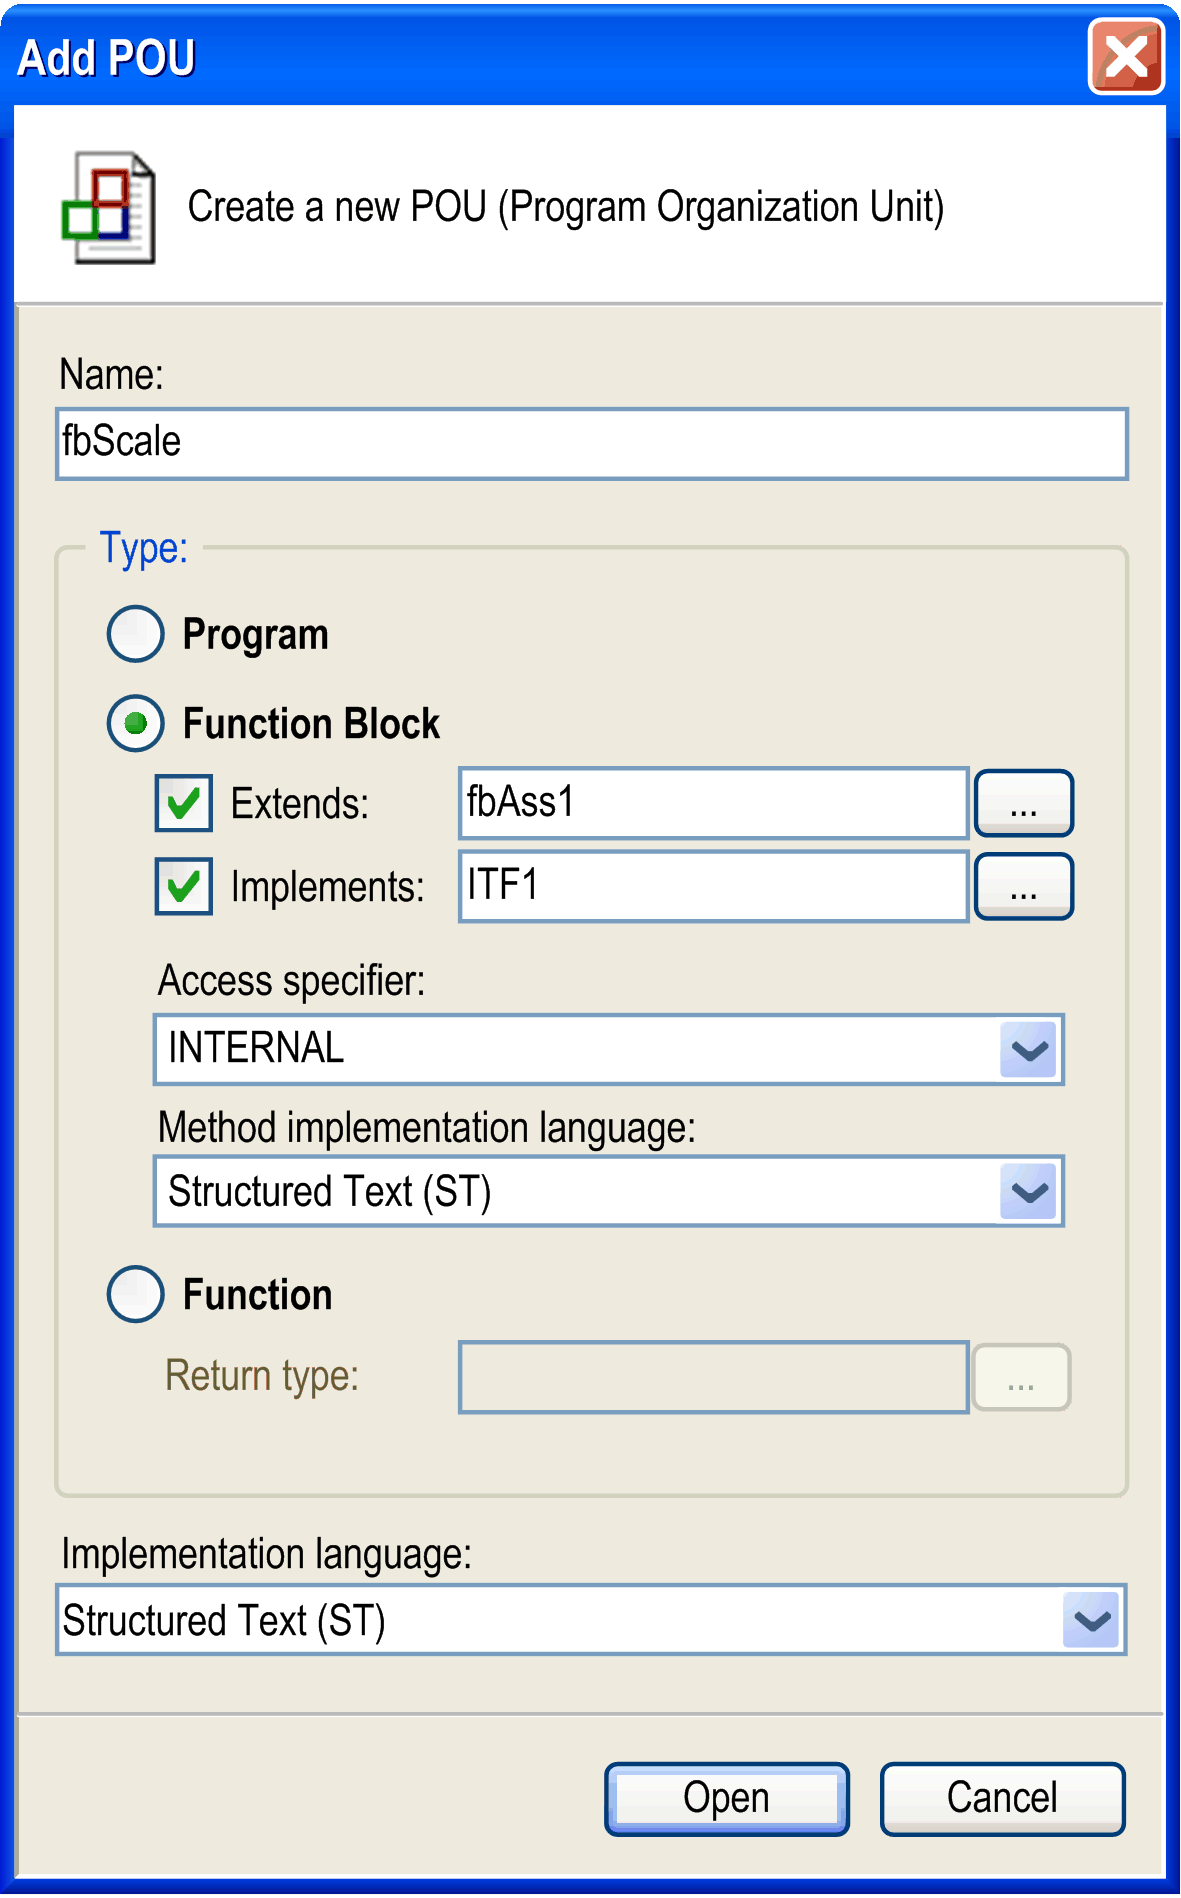This screenshot has width=1181, height=1898.
Task: Select the Function Block radio button
Action: tap(135, 723)
